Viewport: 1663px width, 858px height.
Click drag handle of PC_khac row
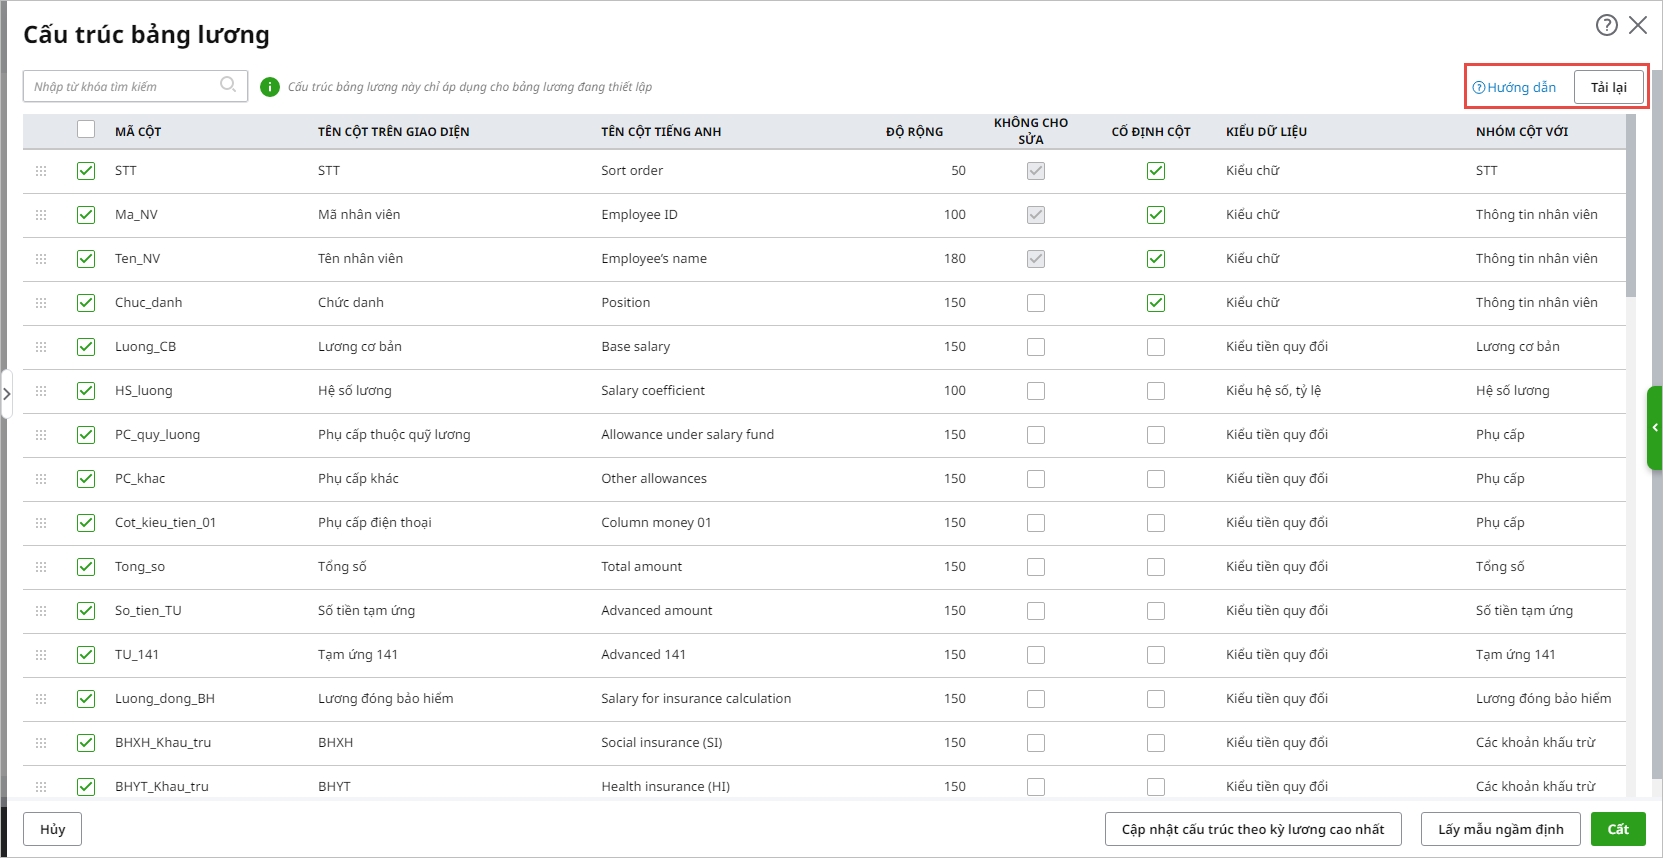point(41,479)
